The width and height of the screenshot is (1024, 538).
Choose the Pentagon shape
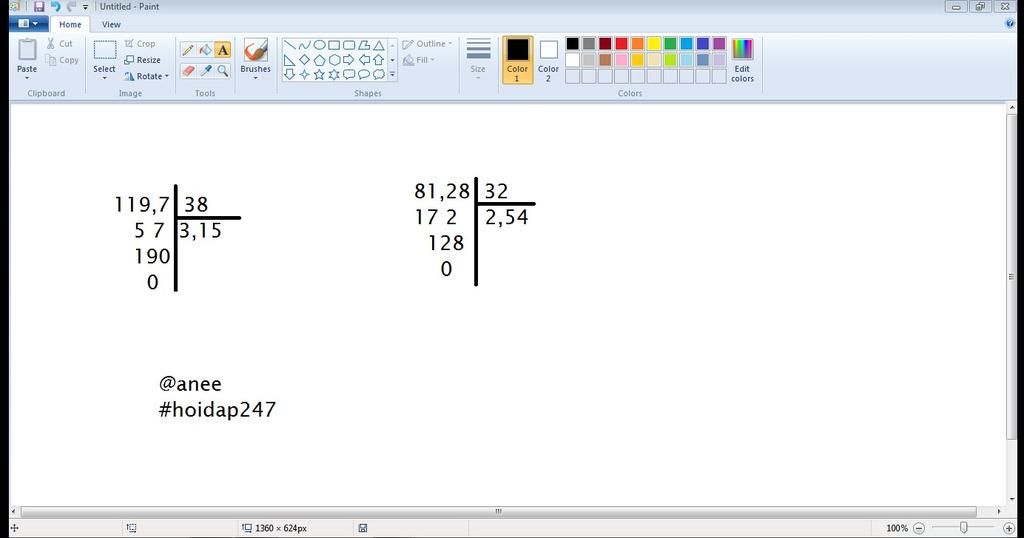(319, 60)
